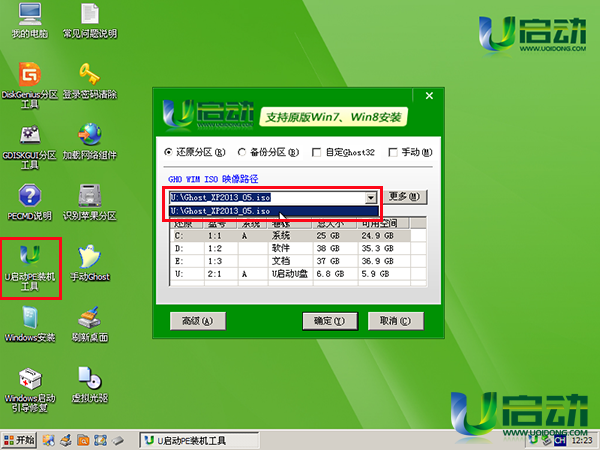Tick the 手动 checkbox

(x=410, y=152)
